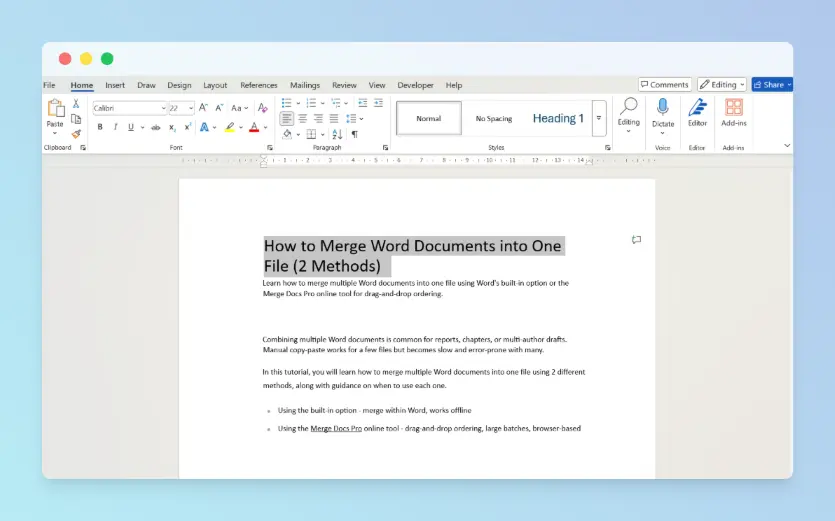This screenshot has width=835, height=521.
Task: Open the References tab
Action: tap(259, 85)
